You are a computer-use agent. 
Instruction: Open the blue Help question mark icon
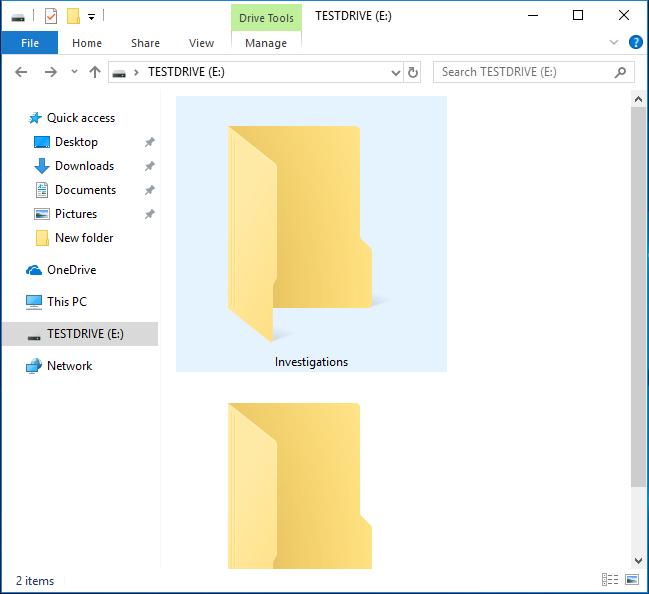tap(636, 42)
